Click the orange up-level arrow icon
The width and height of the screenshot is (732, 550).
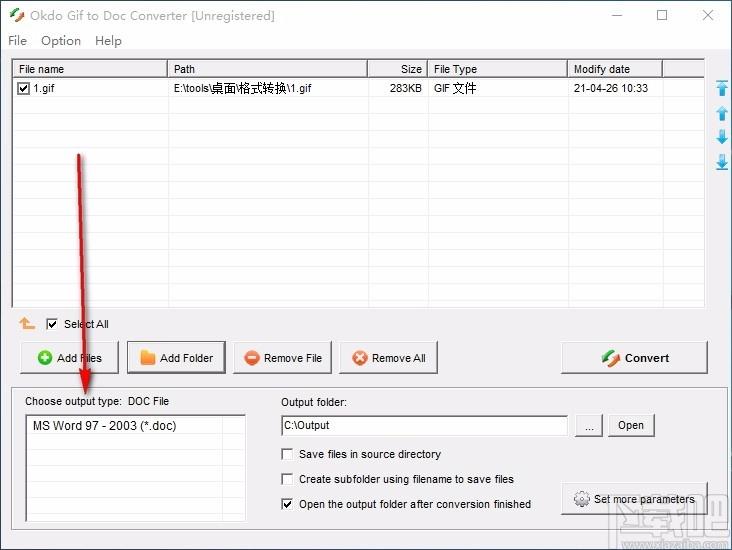[27, 323]
